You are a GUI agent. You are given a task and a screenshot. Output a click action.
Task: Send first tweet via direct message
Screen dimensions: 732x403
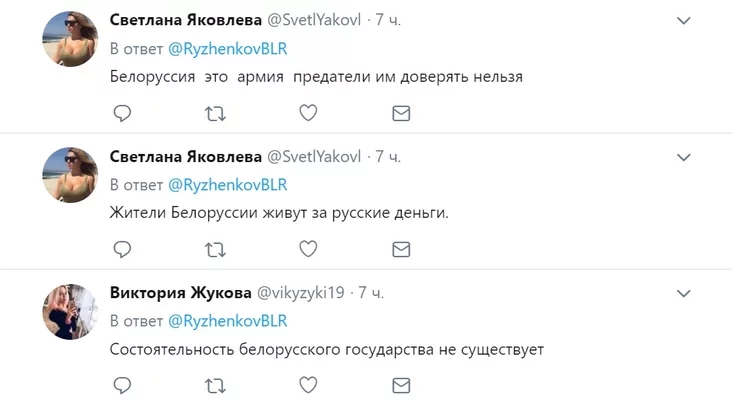coord(401,114)
